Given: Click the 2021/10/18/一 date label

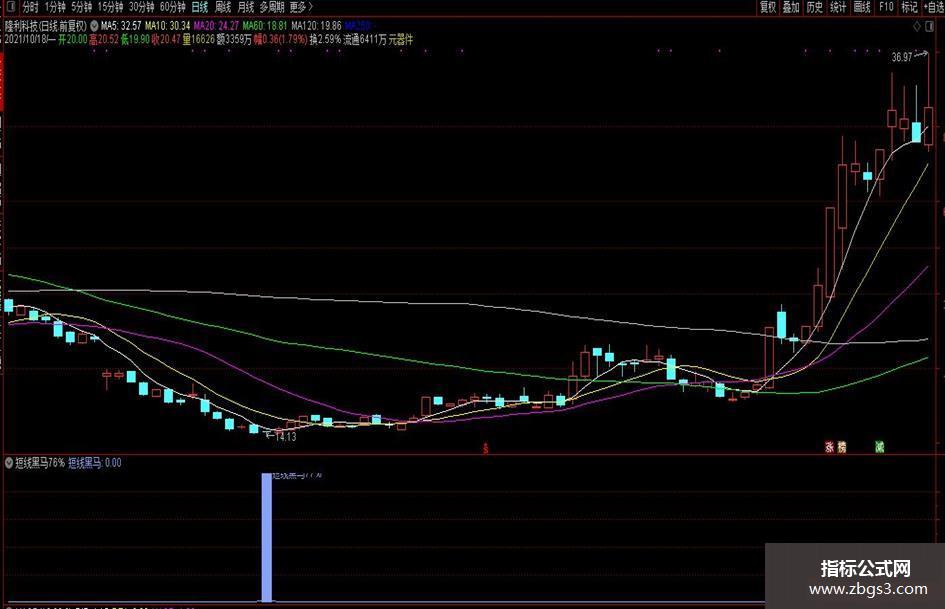Looking at the screenshot, I should click(30, 39).
